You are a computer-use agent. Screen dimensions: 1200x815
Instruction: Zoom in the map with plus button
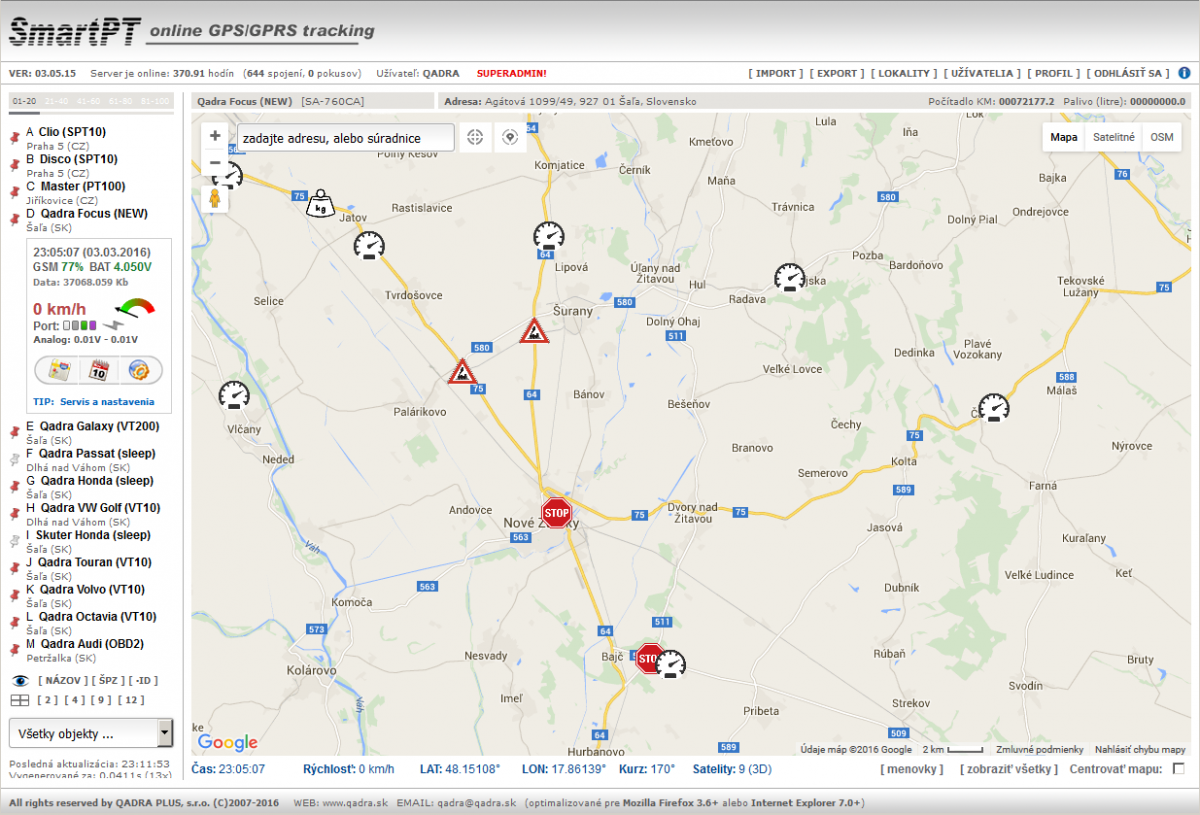tap(215, 136)
